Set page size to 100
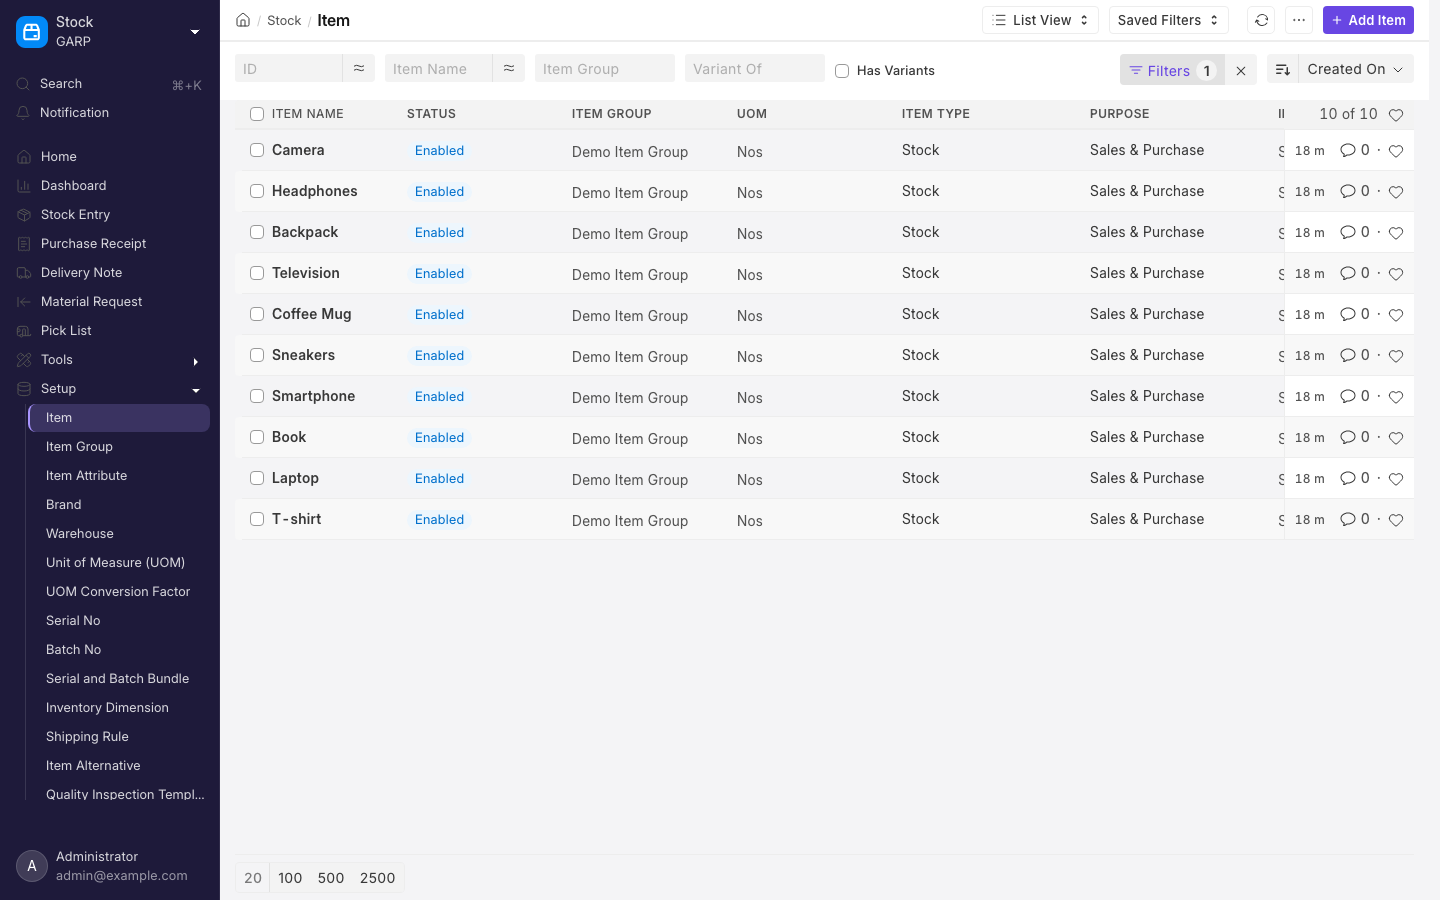 pyautogui.click(x=290, y=878)
